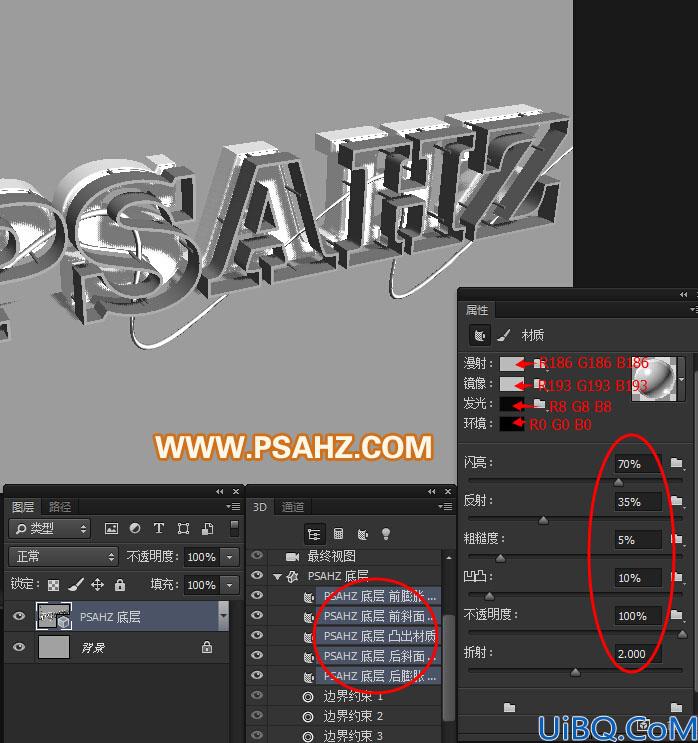Collapse the Properties panel with double arrows

tap(683, 295)
